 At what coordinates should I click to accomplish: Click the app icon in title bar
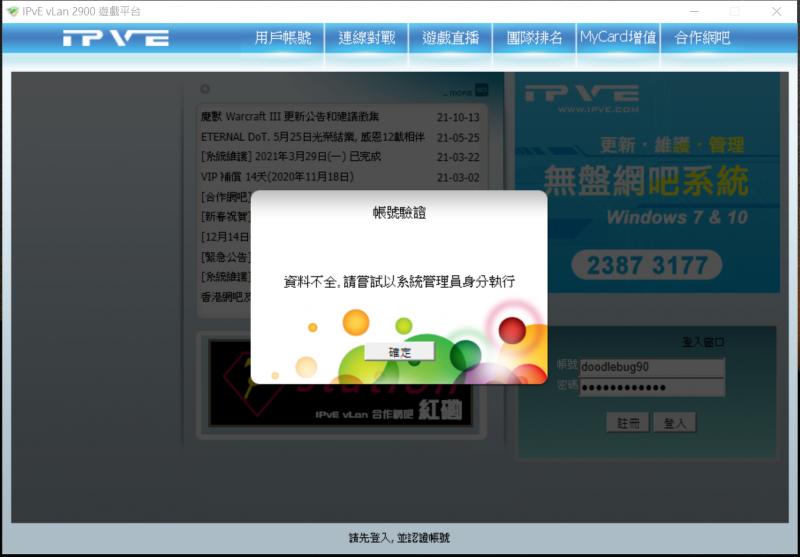pos(12,11)
